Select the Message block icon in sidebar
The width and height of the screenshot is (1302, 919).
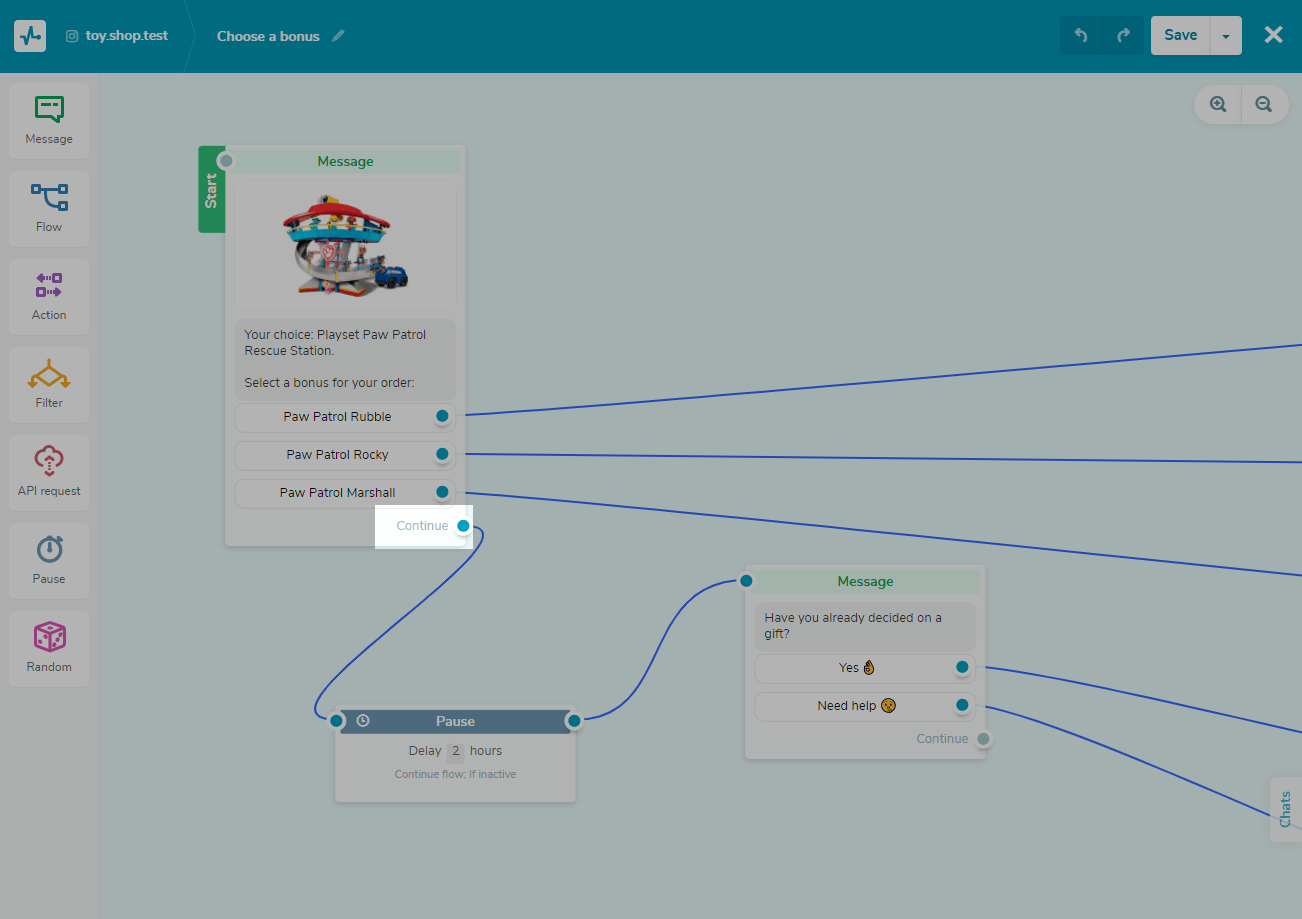[49, 120]
